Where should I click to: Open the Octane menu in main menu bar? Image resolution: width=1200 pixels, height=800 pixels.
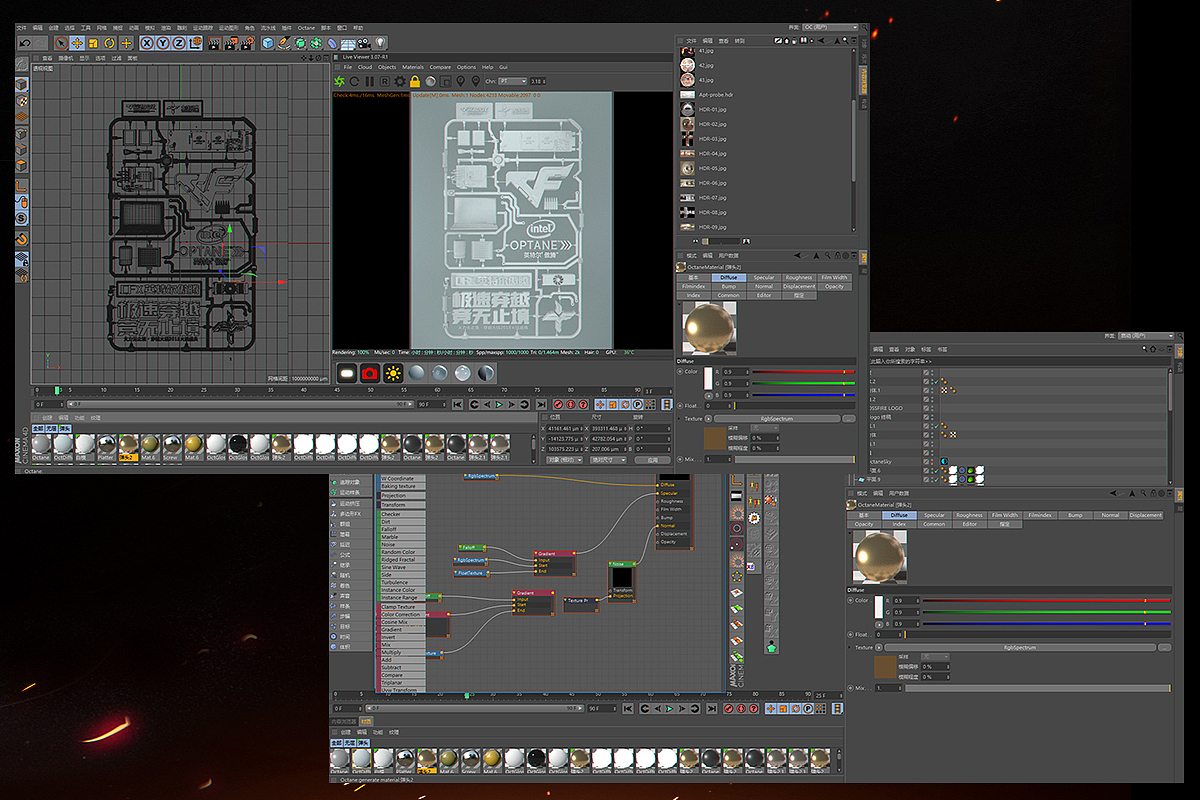pos(305,27)
